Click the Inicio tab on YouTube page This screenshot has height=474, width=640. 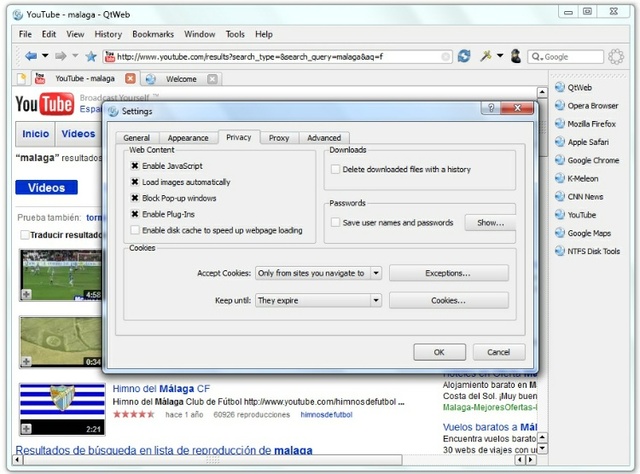36,134
